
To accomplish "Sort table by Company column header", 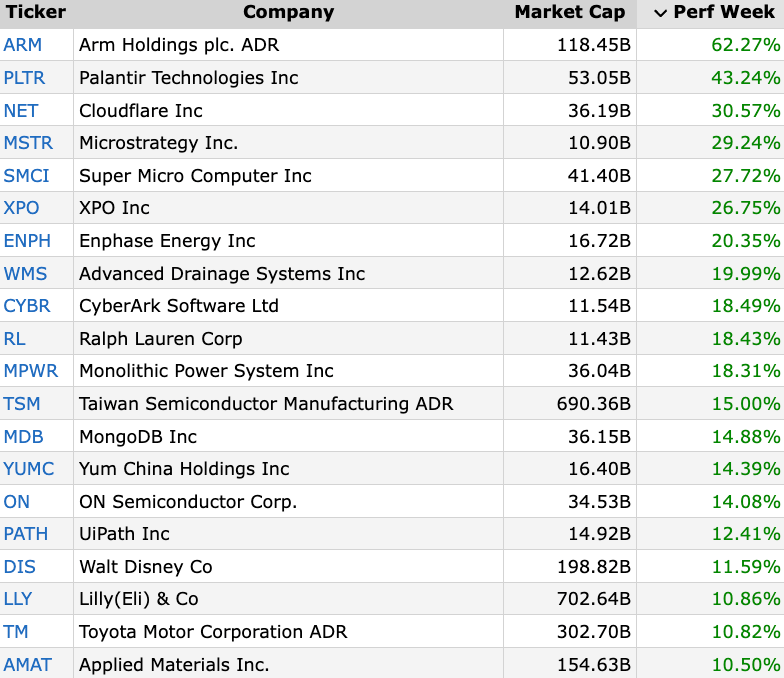I will click(x=288, y=13).
